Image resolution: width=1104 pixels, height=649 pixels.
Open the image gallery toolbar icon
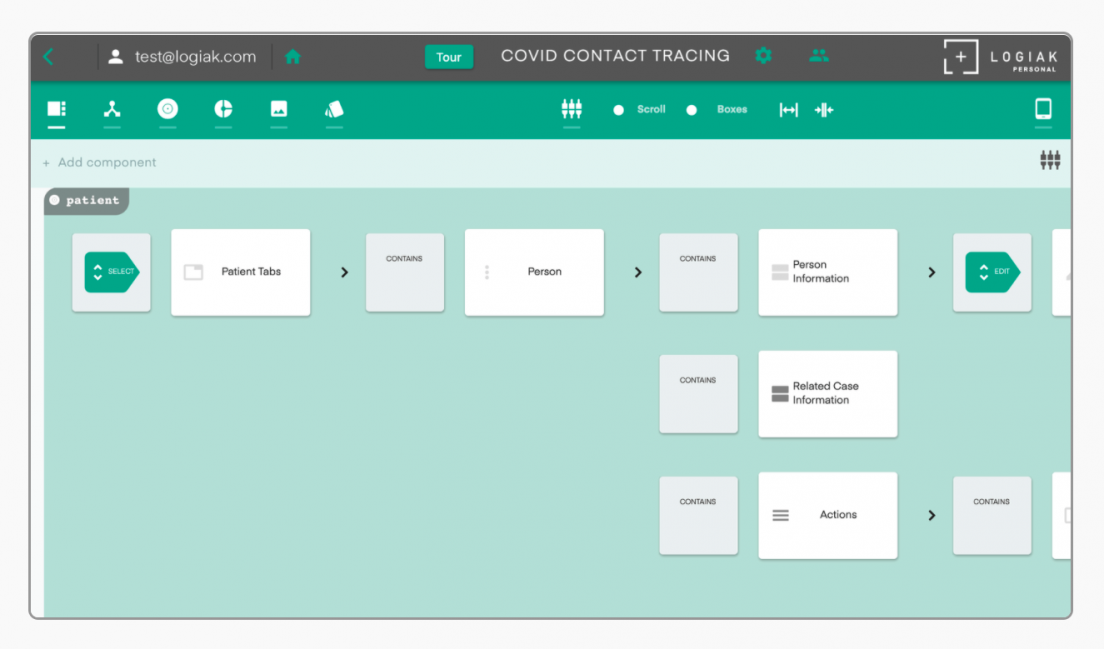279,109
